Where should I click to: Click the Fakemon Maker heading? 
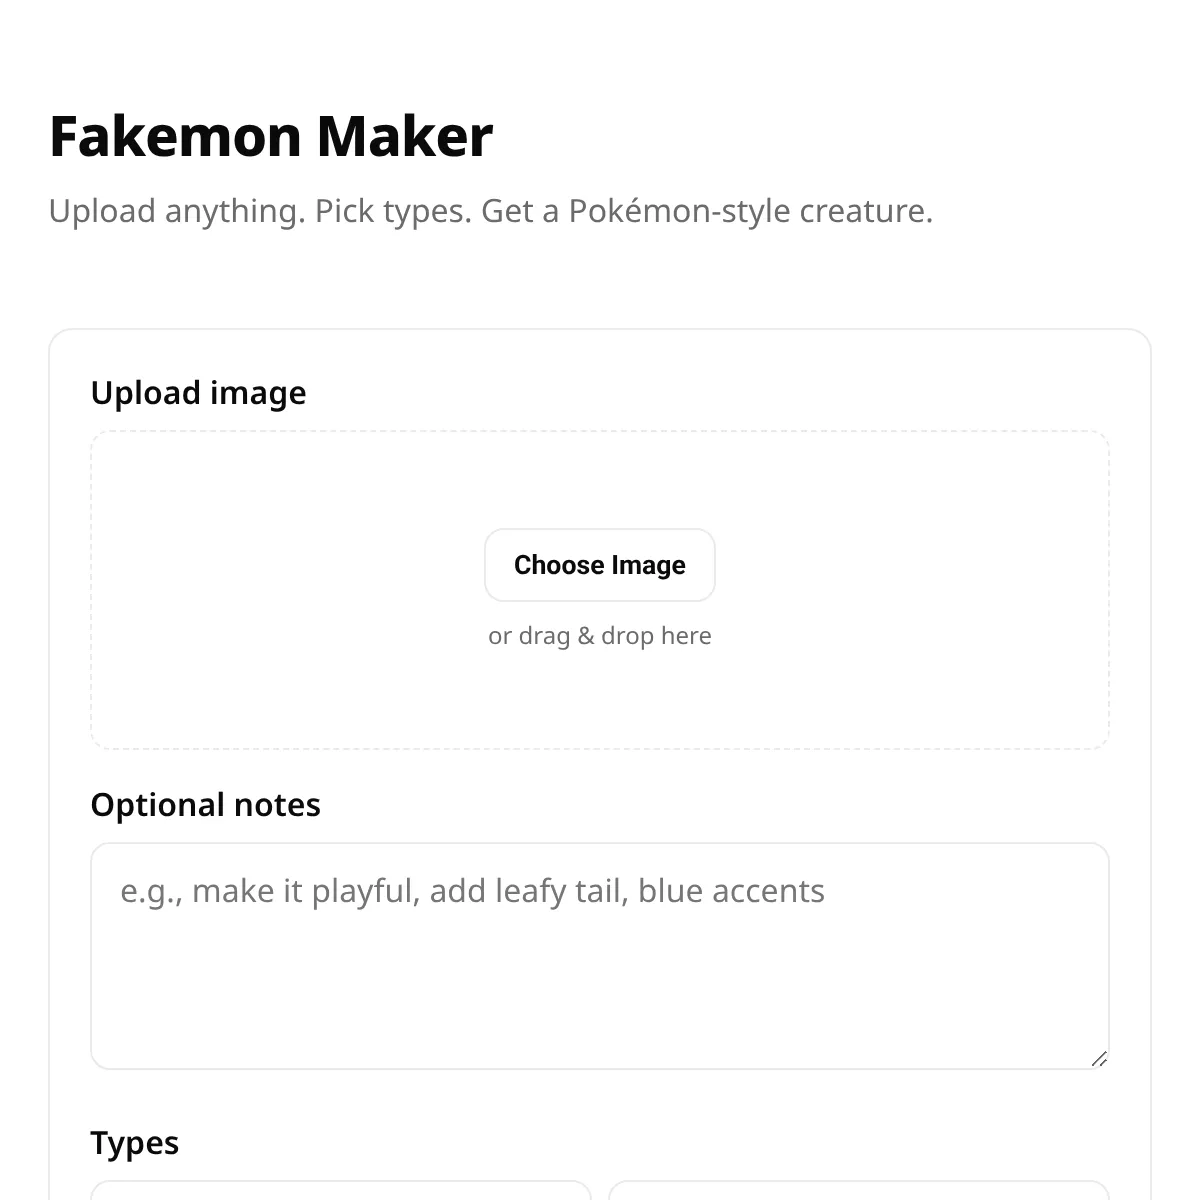click(271, 136)
